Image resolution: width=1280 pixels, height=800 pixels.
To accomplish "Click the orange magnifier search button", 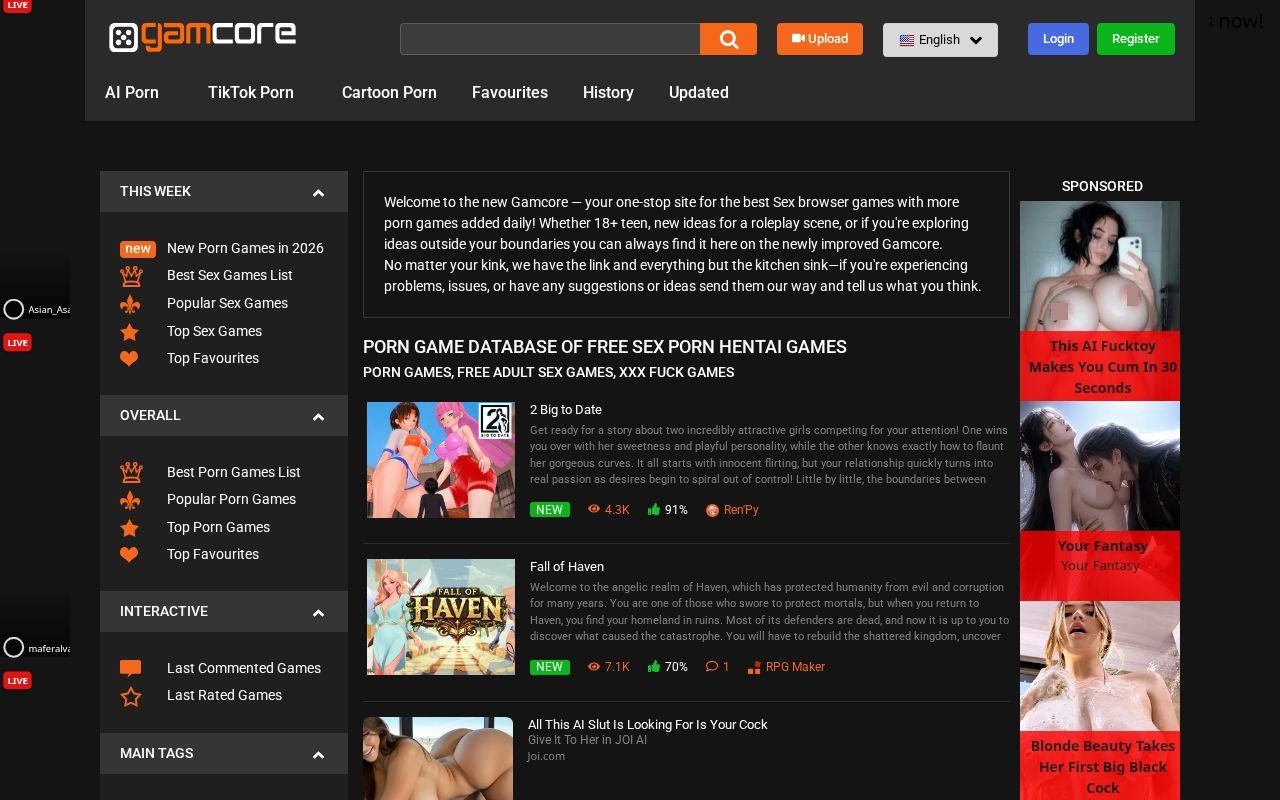I will (x=728, y=39).
